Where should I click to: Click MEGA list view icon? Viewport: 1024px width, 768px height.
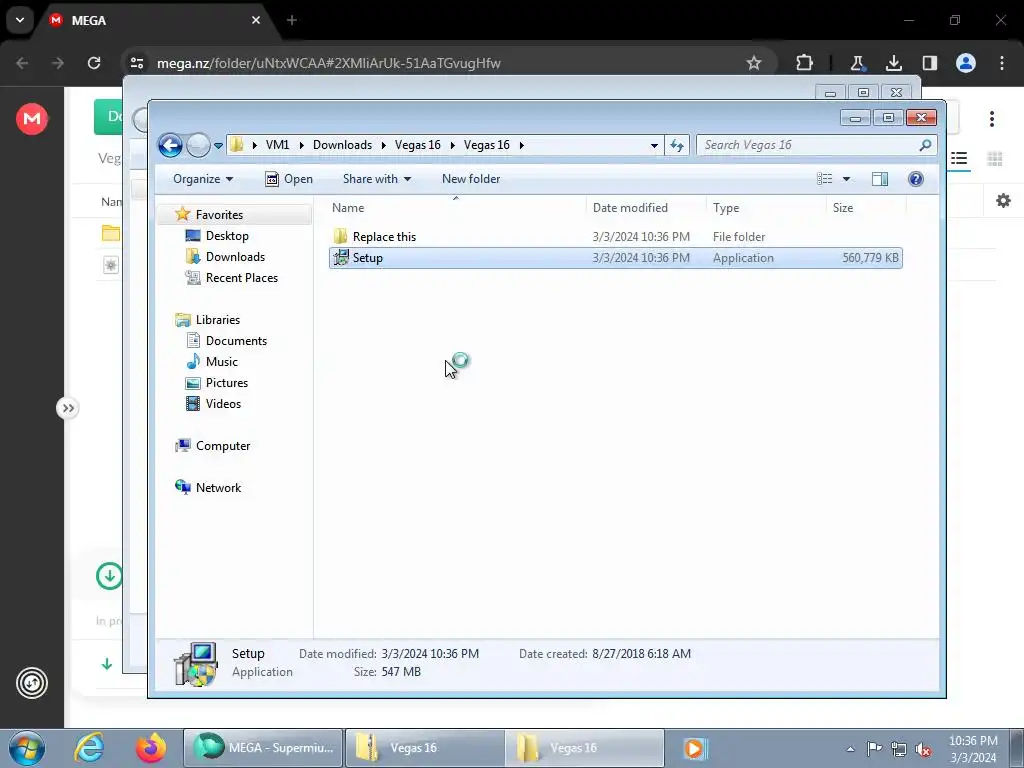click(959, 159)
